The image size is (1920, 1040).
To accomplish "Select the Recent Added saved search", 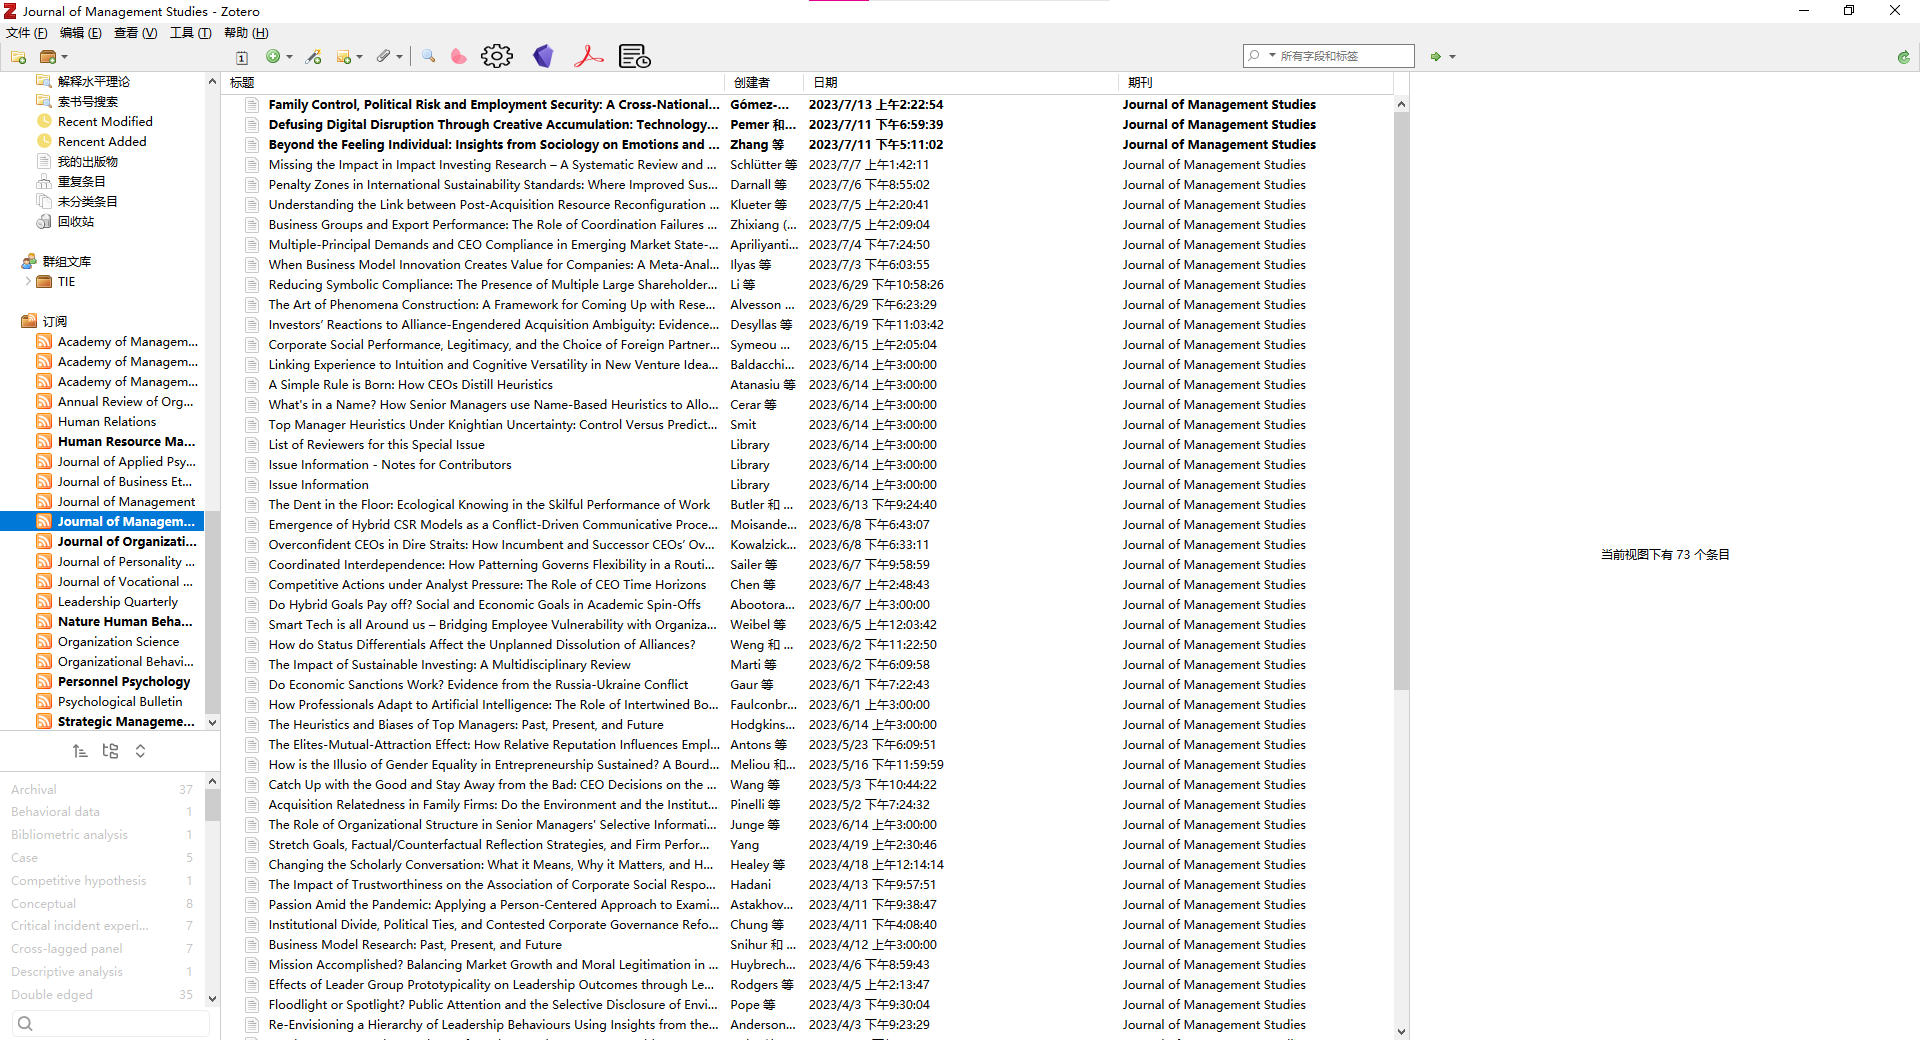I will tap(102, 142).
